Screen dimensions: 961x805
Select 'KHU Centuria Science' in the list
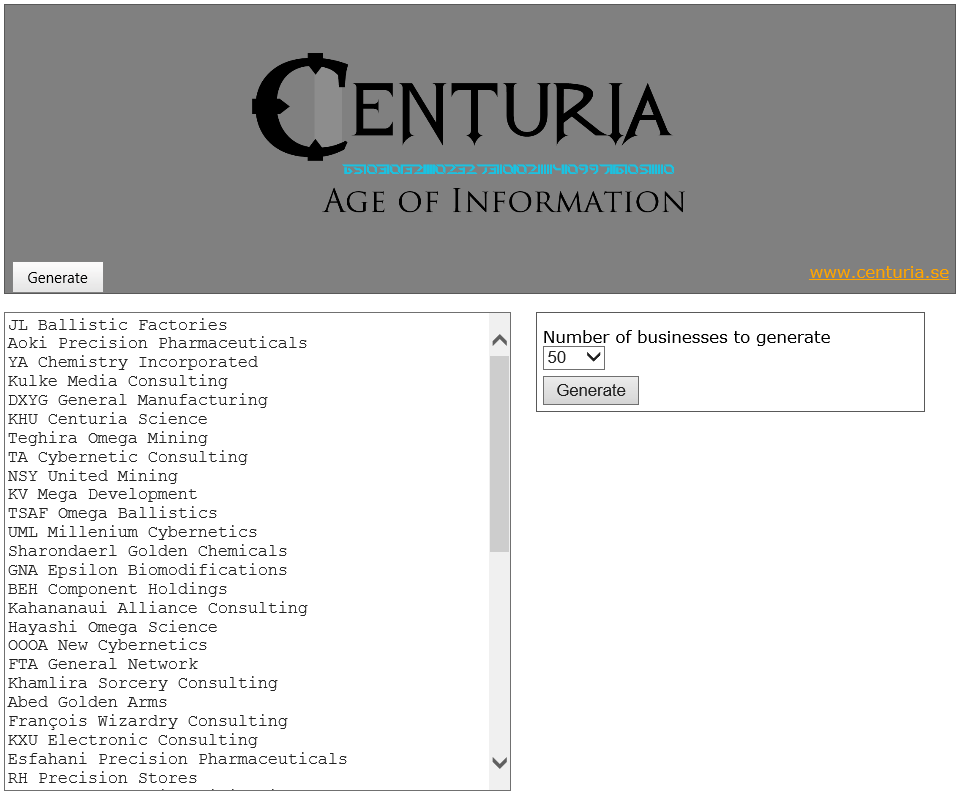coord(108,419)
